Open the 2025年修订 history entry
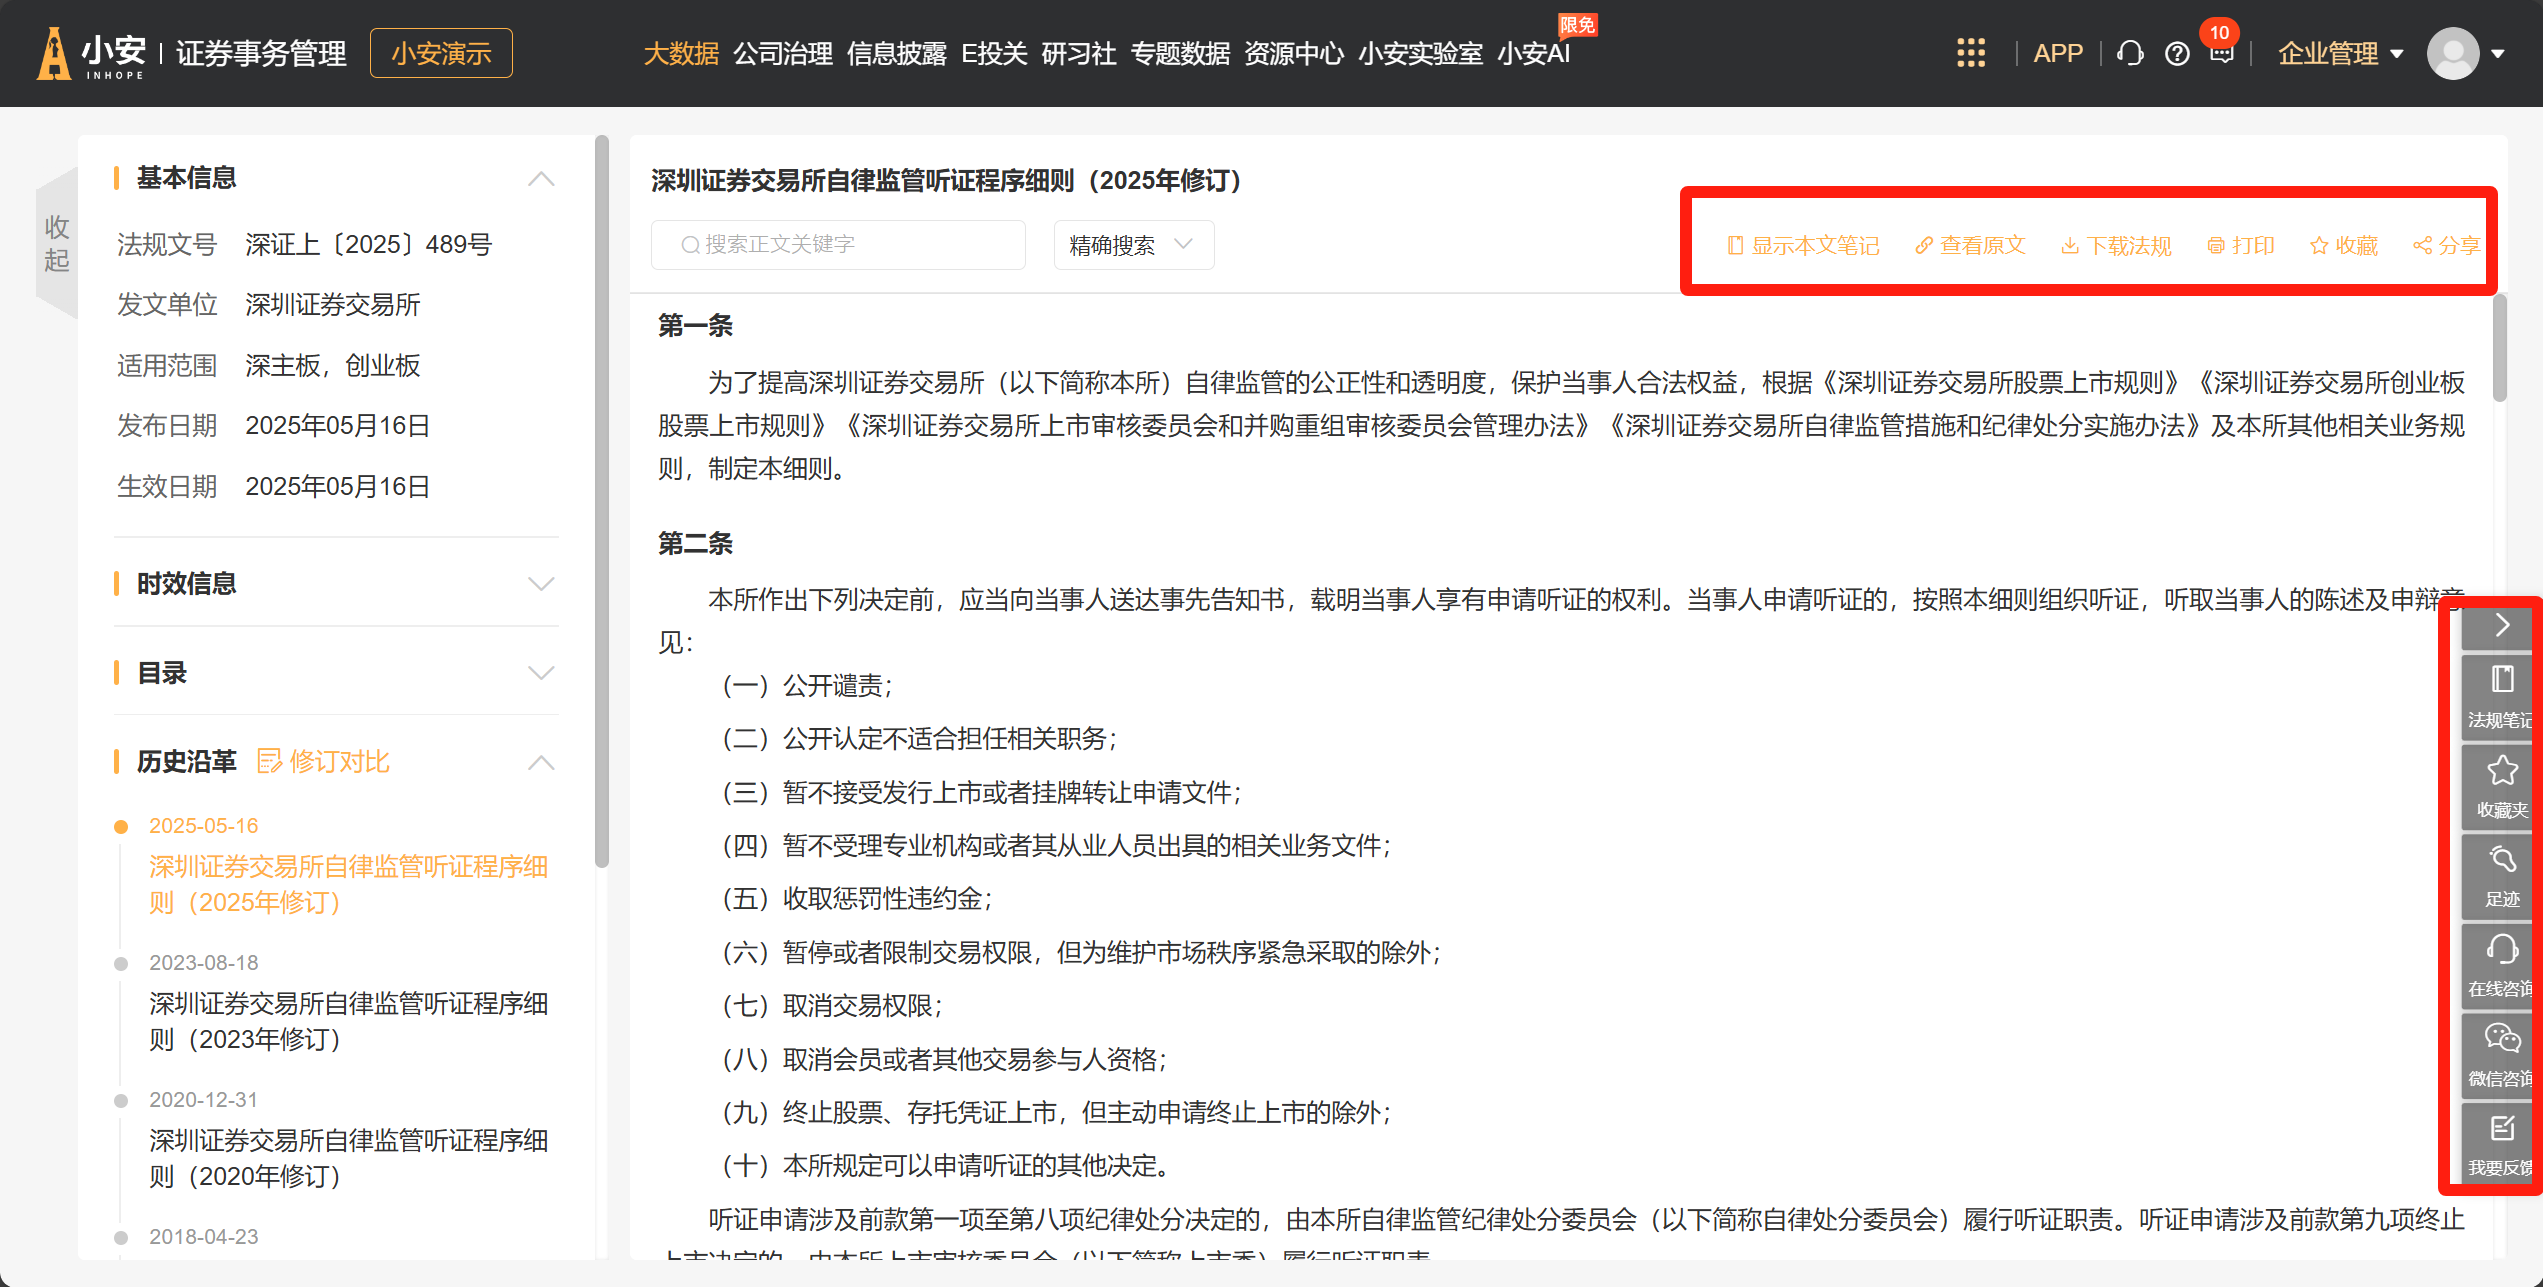2543x1287 pixels. coord(348,885)
